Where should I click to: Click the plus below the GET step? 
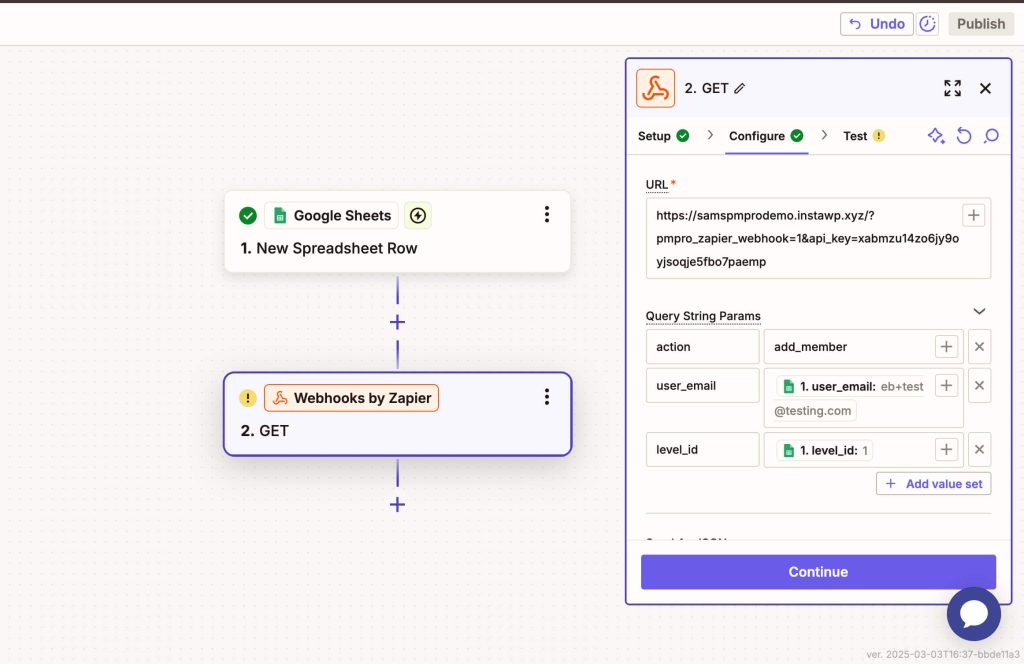(397, 505)
